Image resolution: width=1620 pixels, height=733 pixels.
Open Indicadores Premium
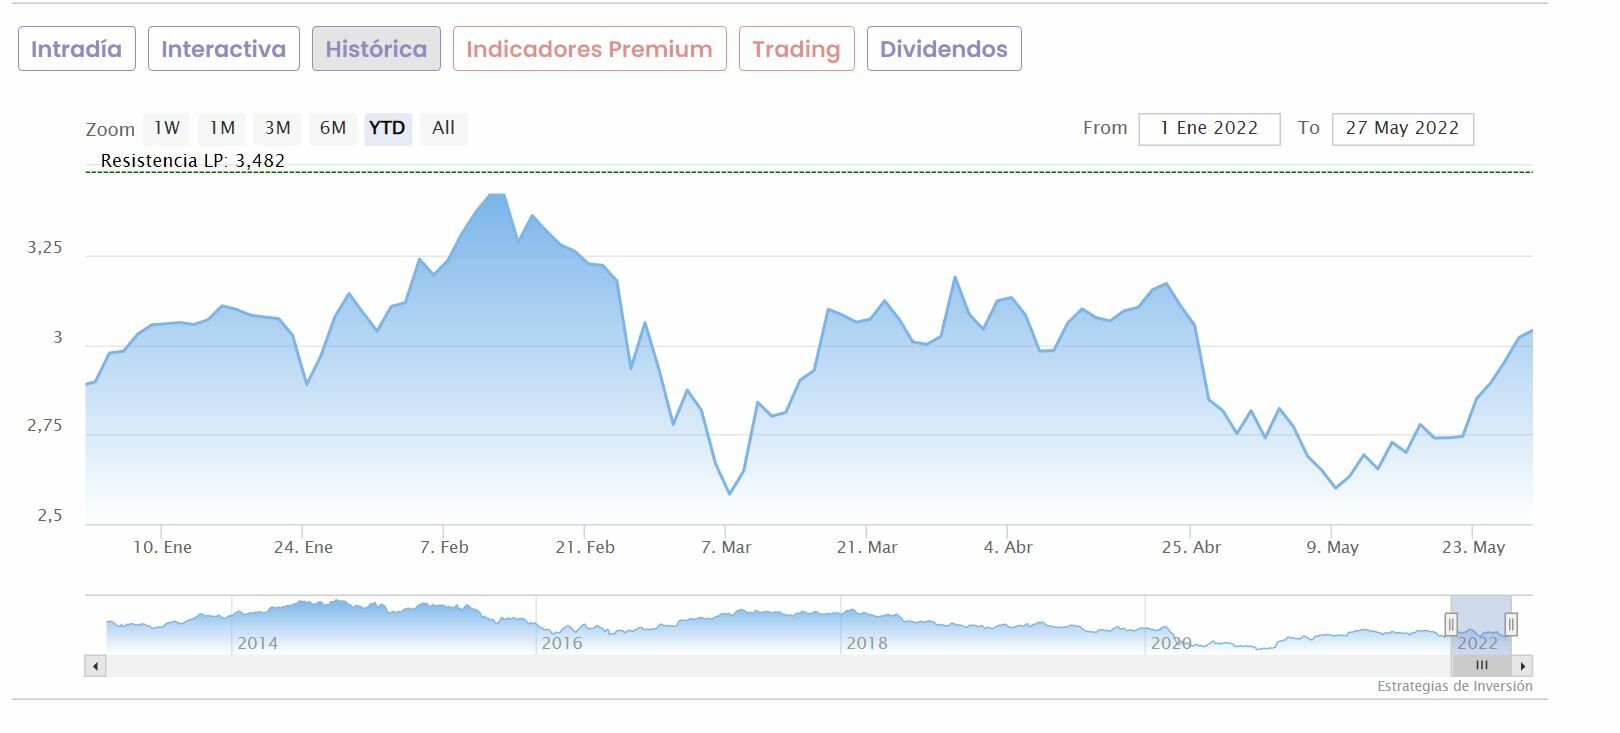click(589, 49)
